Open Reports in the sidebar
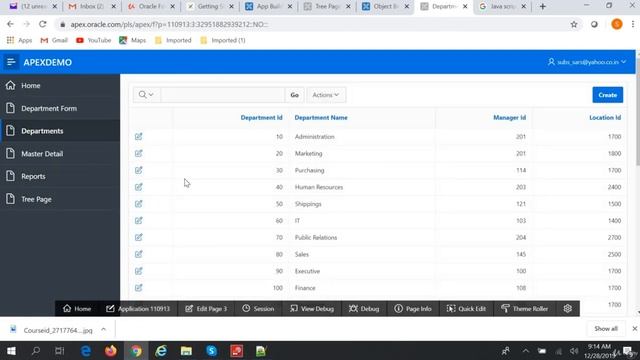The height and width of the screenshot is (360, 640). (x=60, y=176)
